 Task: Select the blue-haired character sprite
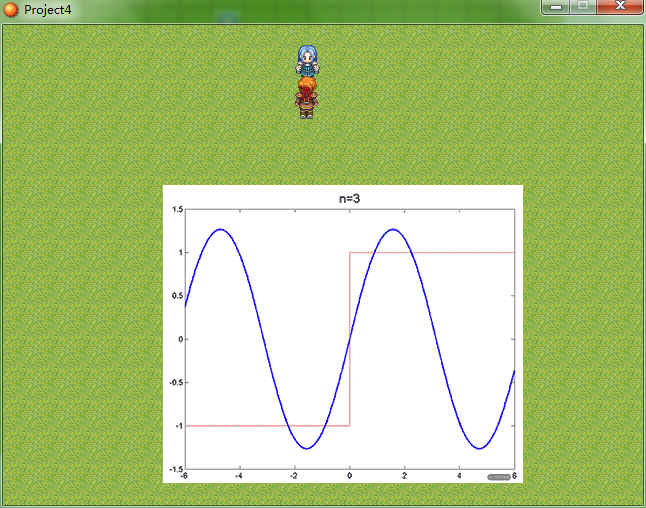click(307, 61)
